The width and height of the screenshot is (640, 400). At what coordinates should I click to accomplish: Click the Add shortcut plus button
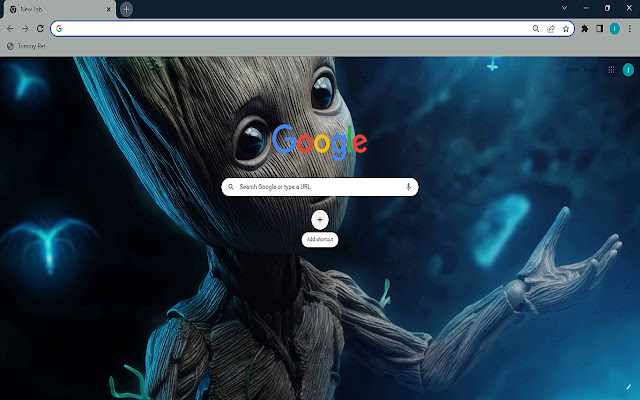point(320,220)
